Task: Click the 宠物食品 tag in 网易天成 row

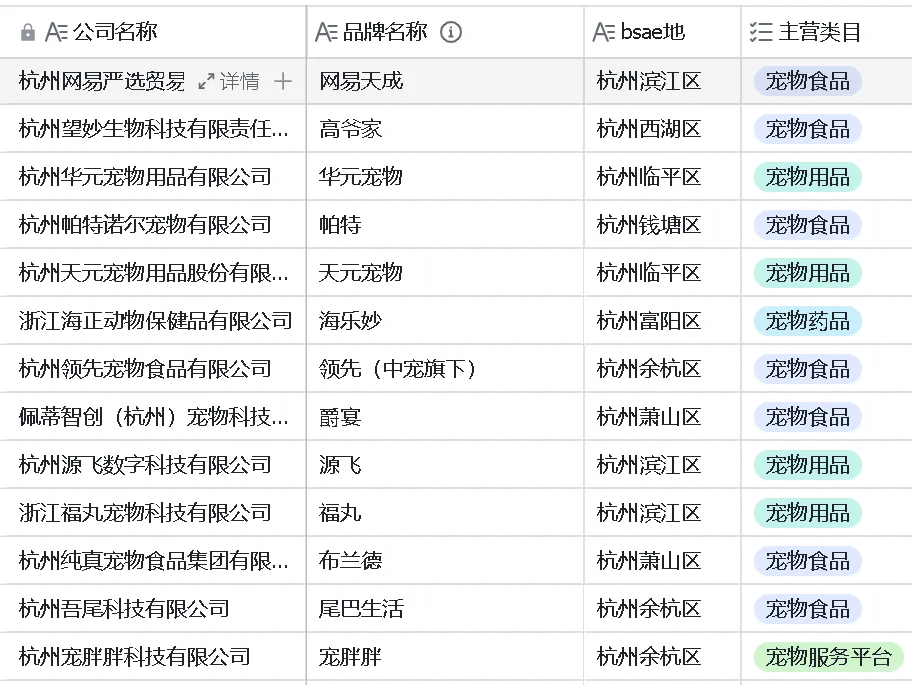Action: (x=807, y=81)
